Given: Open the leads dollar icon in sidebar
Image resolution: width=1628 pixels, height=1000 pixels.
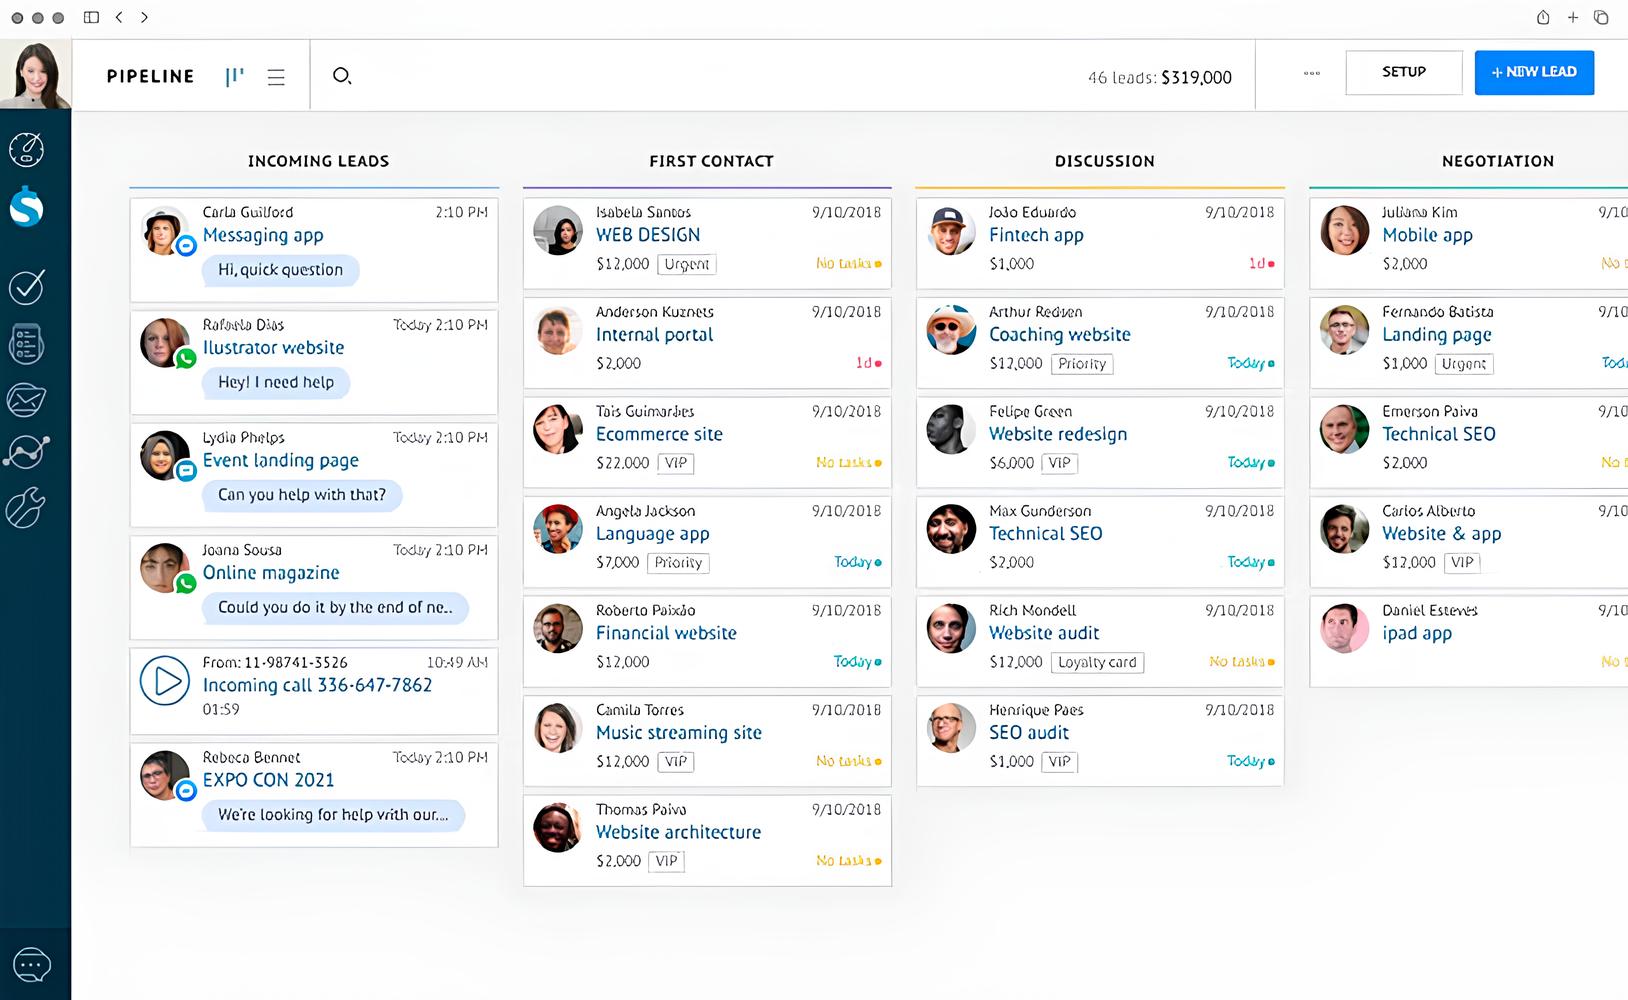Looking at the screenshot, I should [x=26, y=207].
